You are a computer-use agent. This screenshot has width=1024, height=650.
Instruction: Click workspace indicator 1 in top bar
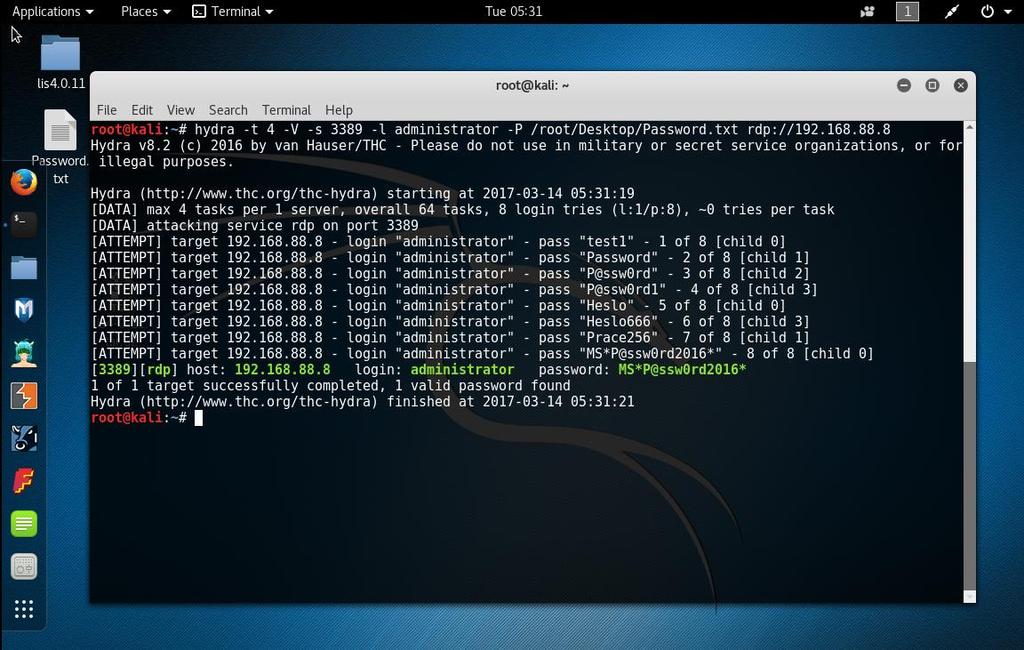coord(907,11)
